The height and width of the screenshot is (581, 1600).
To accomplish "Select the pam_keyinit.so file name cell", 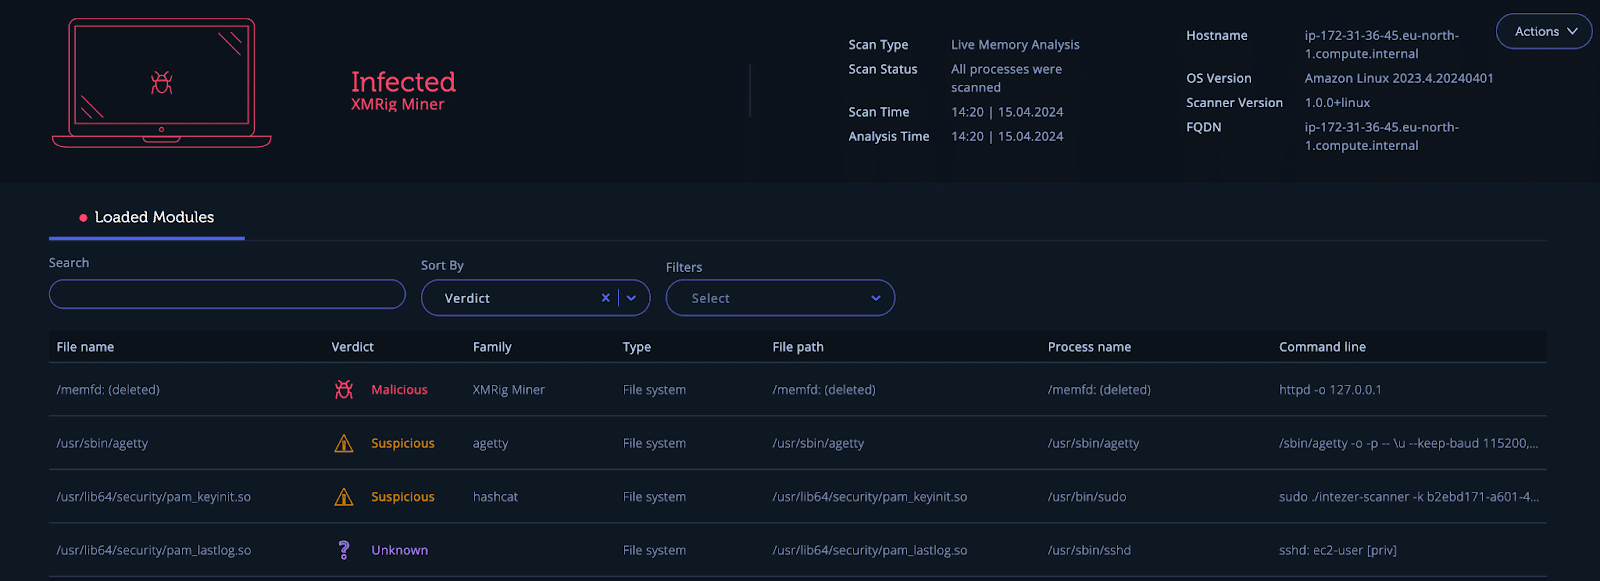I will (154, 497).
